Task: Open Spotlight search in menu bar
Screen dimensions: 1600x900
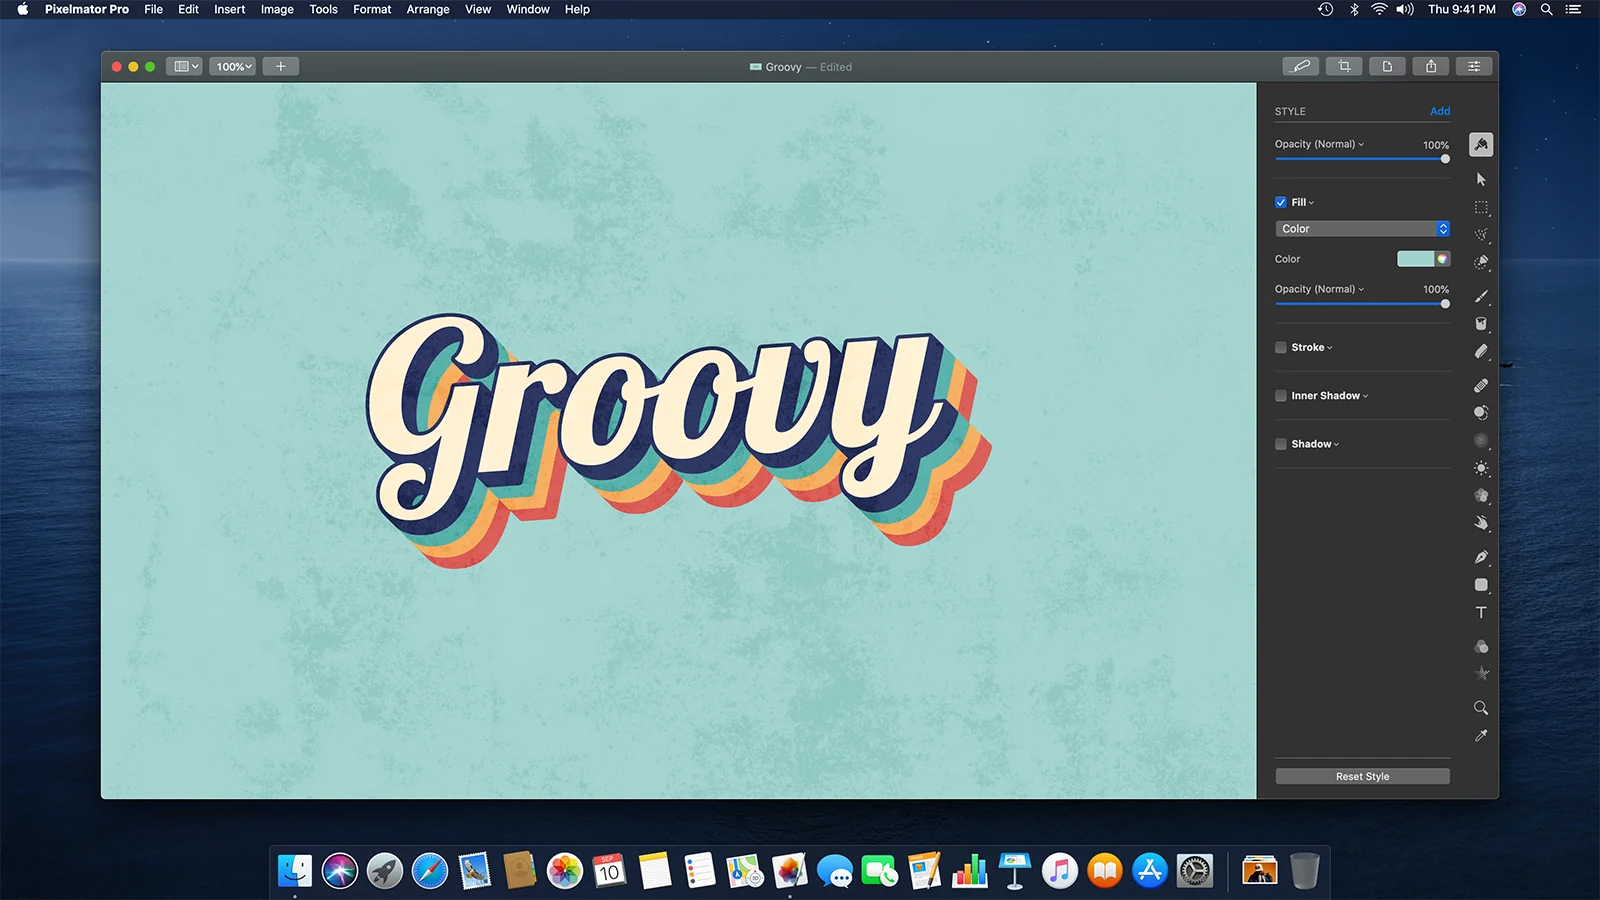Action: pos(1546,9)
